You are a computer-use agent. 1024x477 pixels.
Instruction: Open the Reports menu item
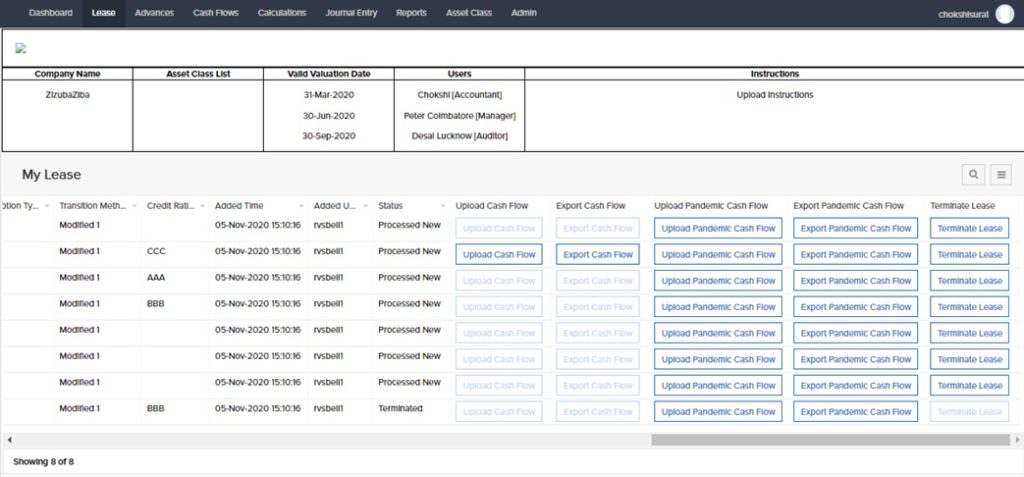click(x=410, y=13)
